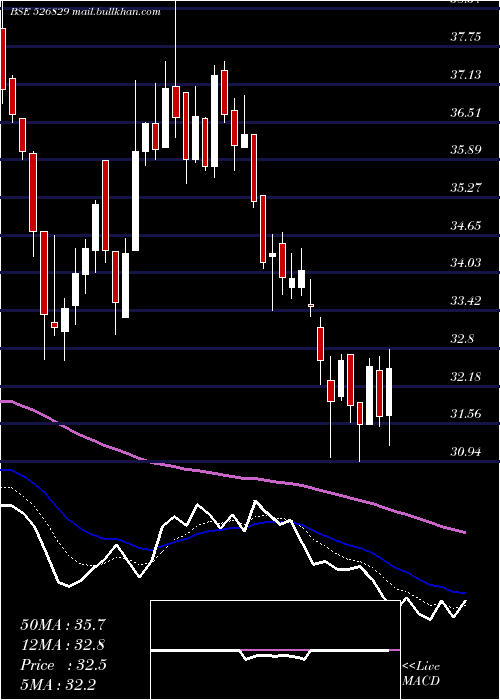Click the 32.18 price axis label
Viewport: 500px width, 700px height.
click(x=466, y=377)
